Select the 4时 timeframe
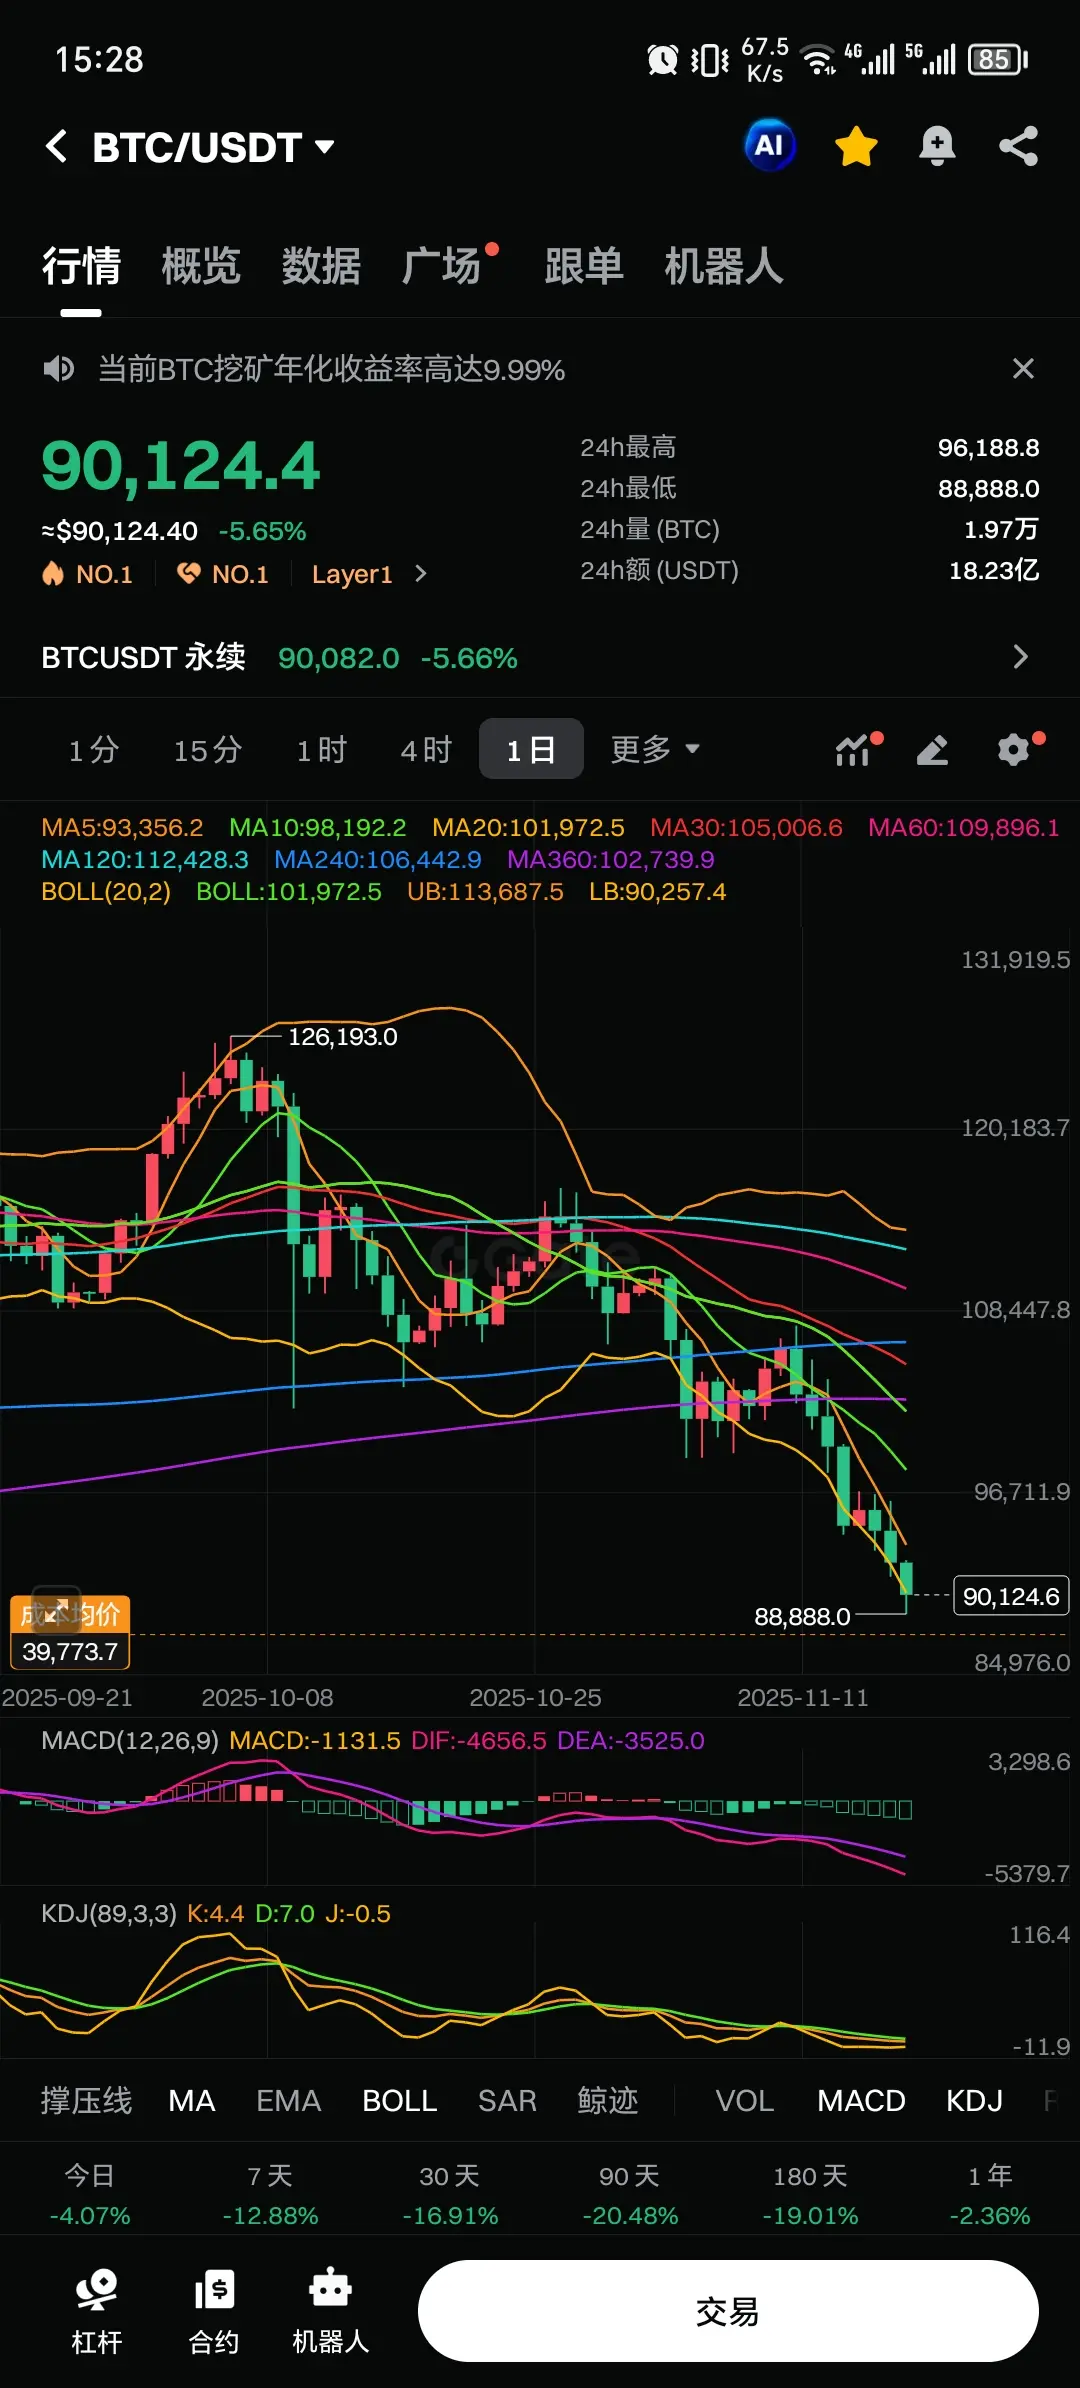 pos(426,749)
